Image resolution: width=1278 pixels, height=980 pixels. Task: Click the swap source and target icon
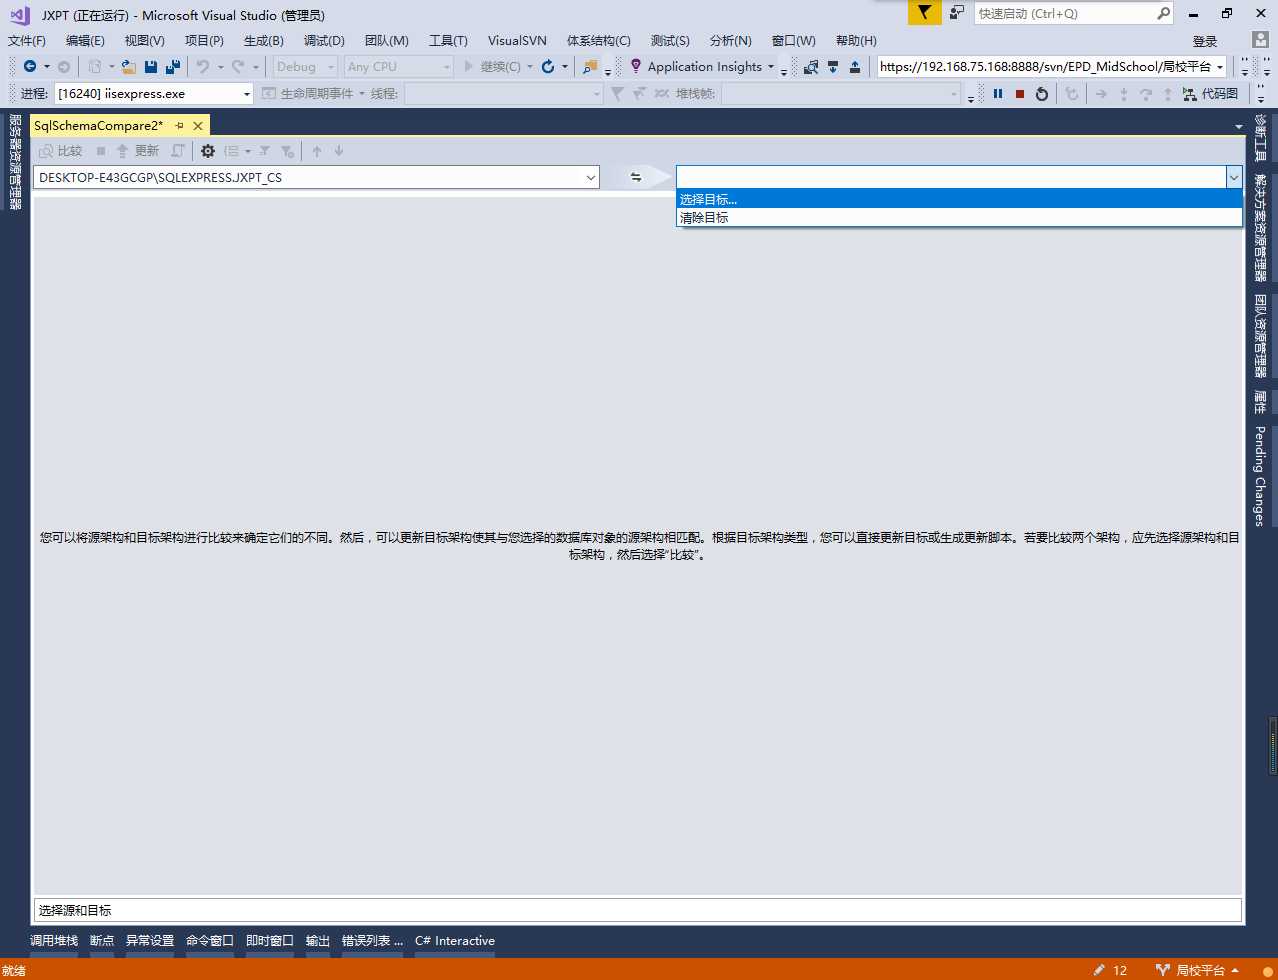(x=636, y=177)
